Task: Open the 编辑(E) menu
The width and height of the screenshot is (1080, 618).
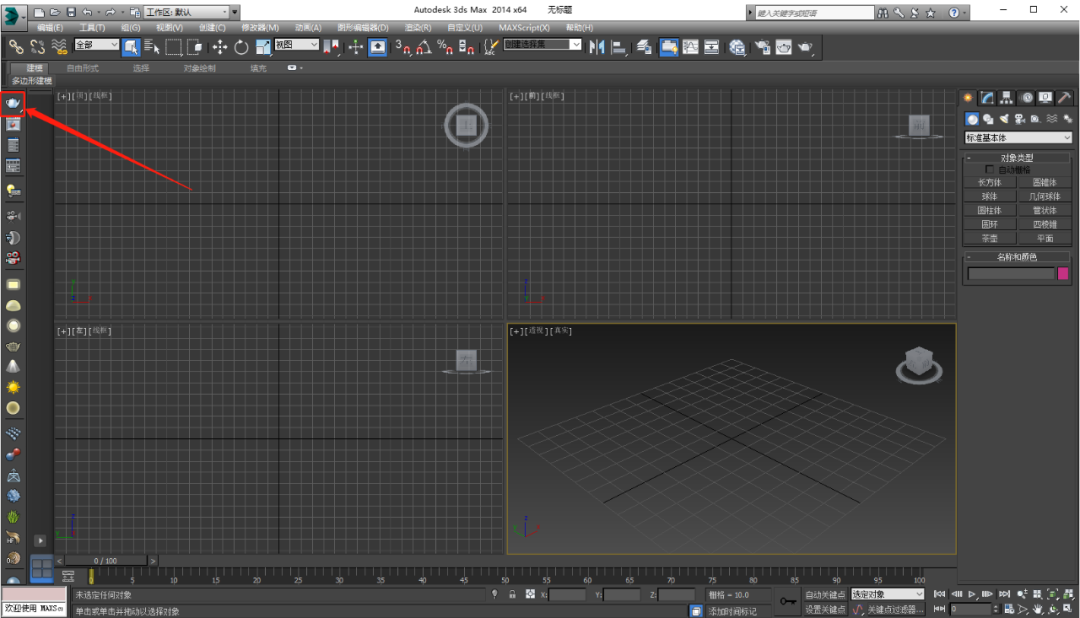Action: [x=50, y=28]
